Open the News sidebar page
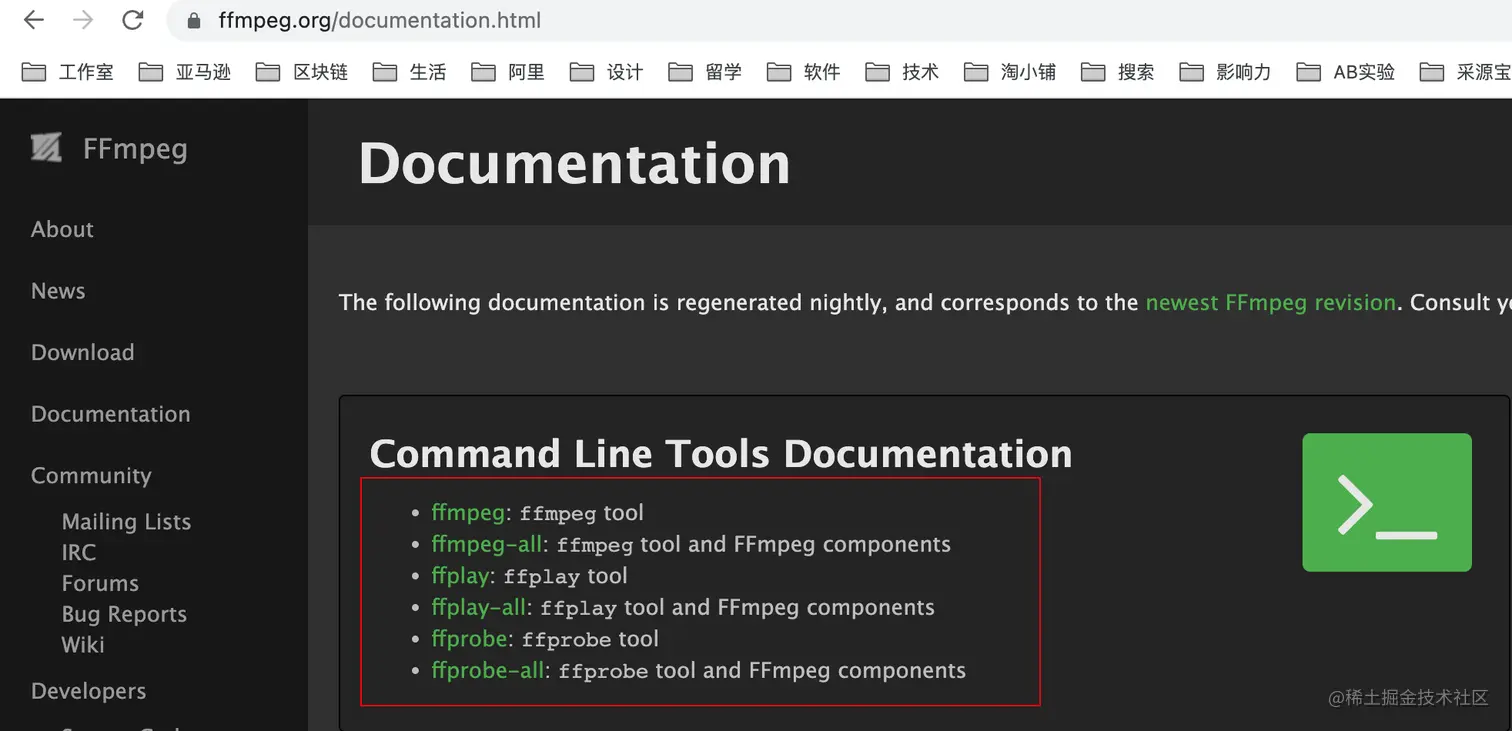 click(x=58, y=291)
